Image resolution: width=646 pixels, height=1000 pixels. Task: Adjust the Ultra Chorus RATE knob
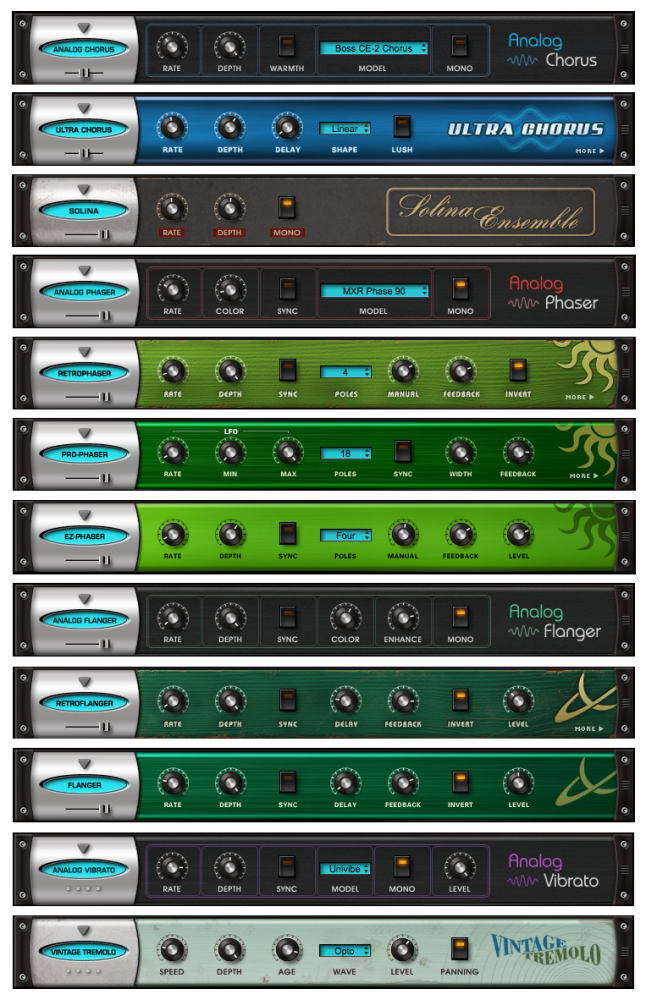172,127
